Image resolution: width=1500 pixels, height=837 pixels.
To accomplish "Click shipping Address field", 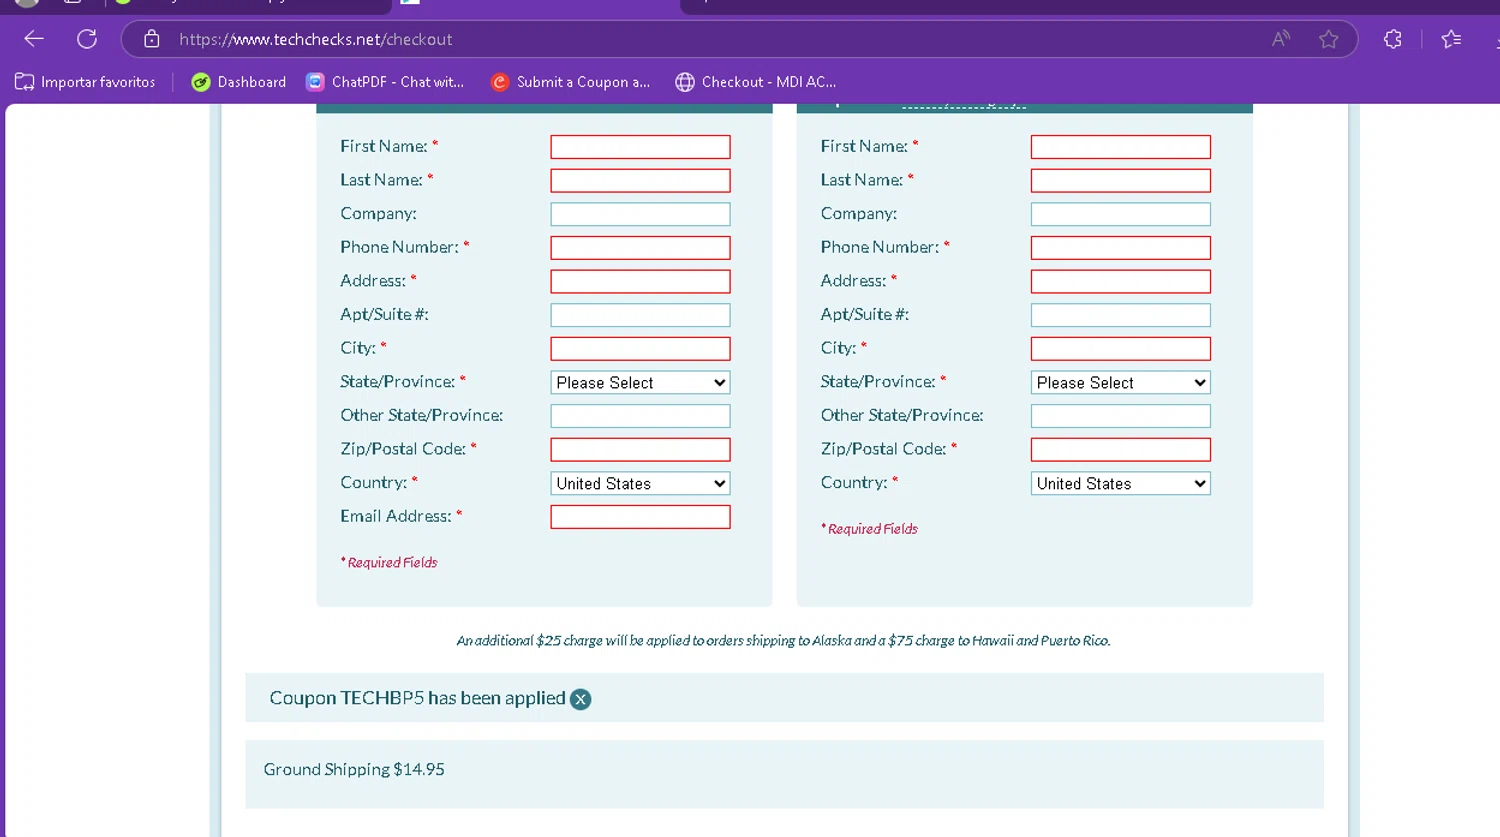I will pos(1121,281).
